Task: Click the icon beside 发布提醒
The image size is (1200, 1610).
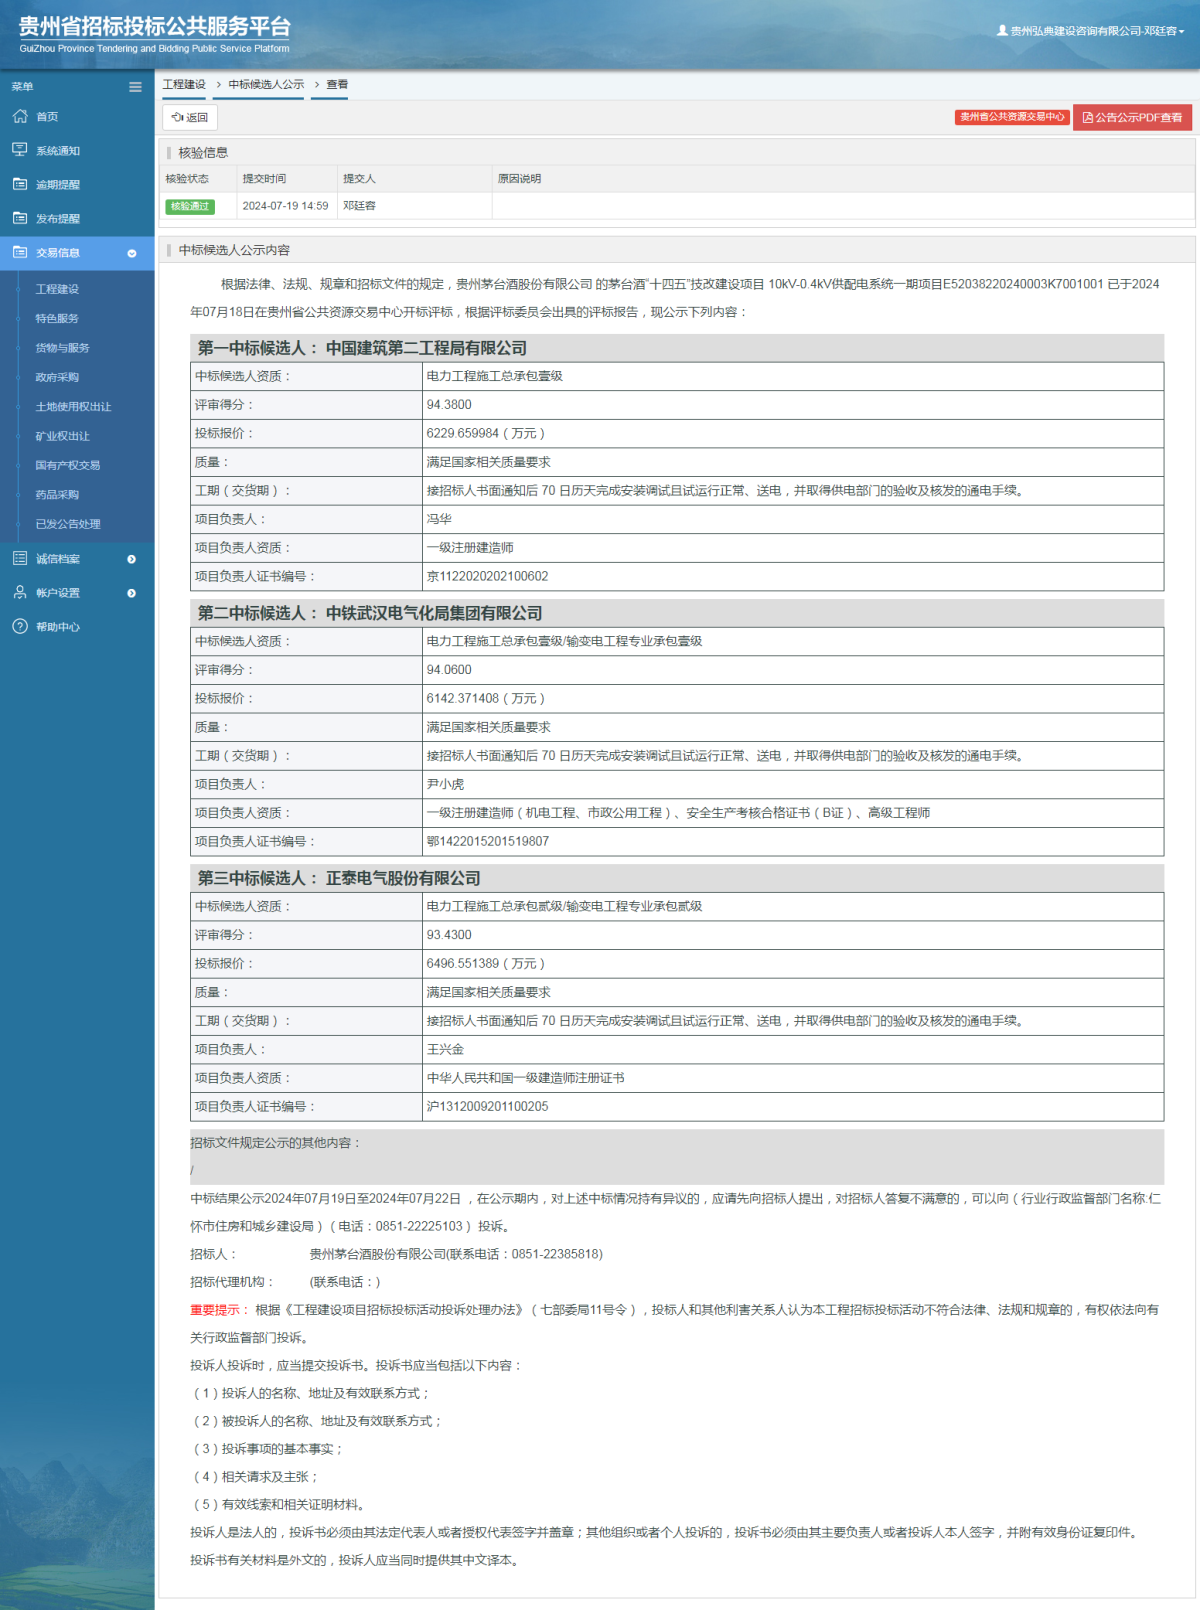Action: pyautogui.click(x=20, y=218)
